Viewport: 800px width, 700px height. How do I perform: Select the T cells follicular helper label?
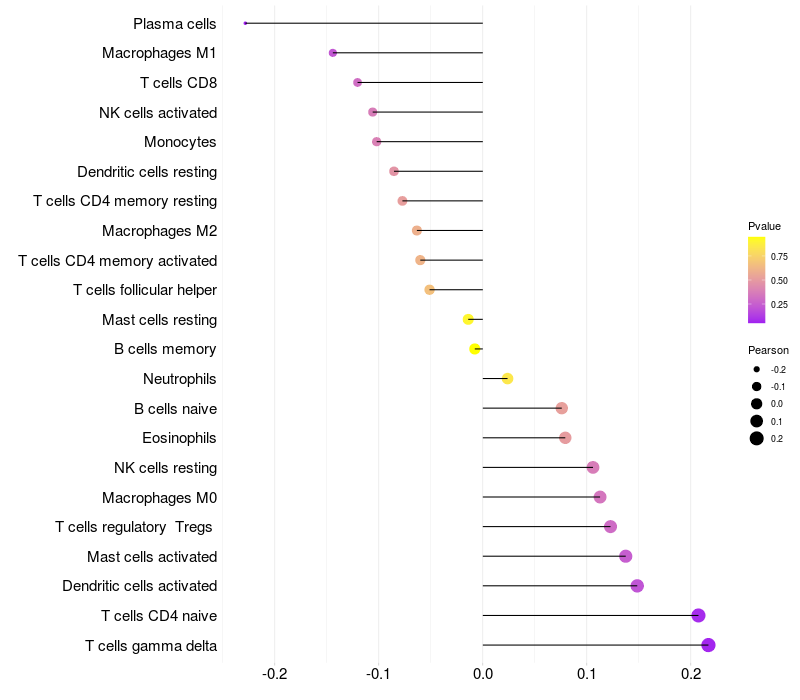(x=145, y=290)
